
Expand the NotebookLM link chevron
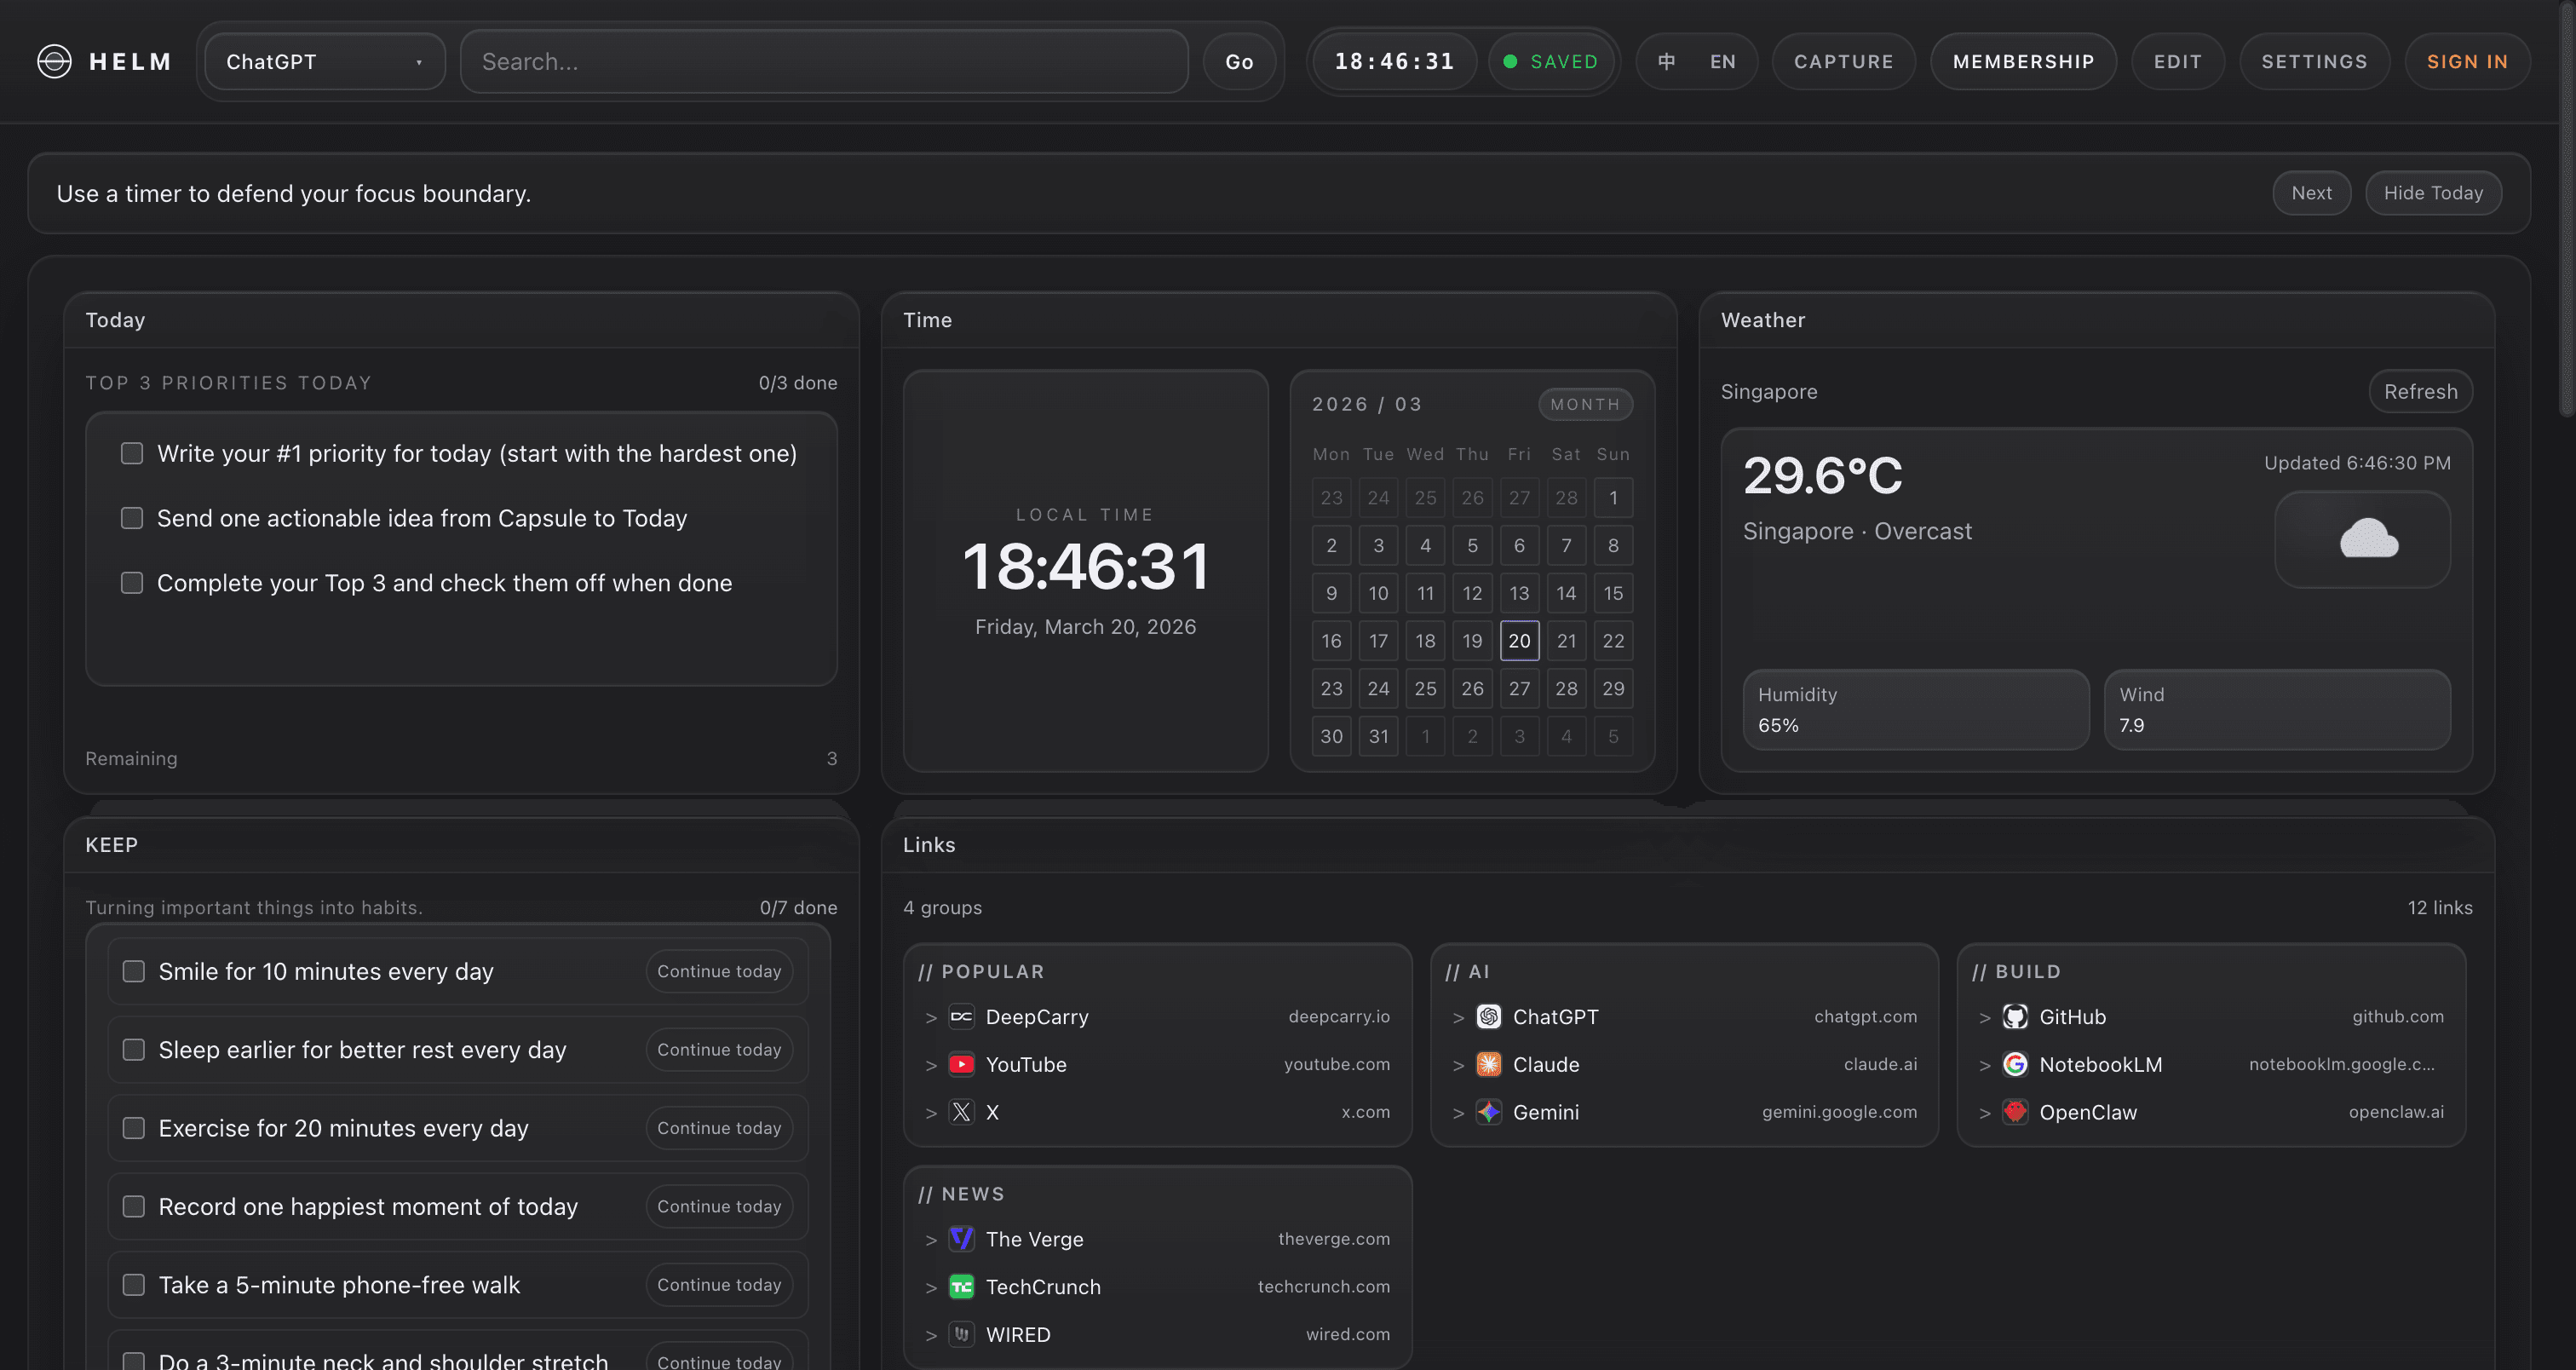1985,1064
